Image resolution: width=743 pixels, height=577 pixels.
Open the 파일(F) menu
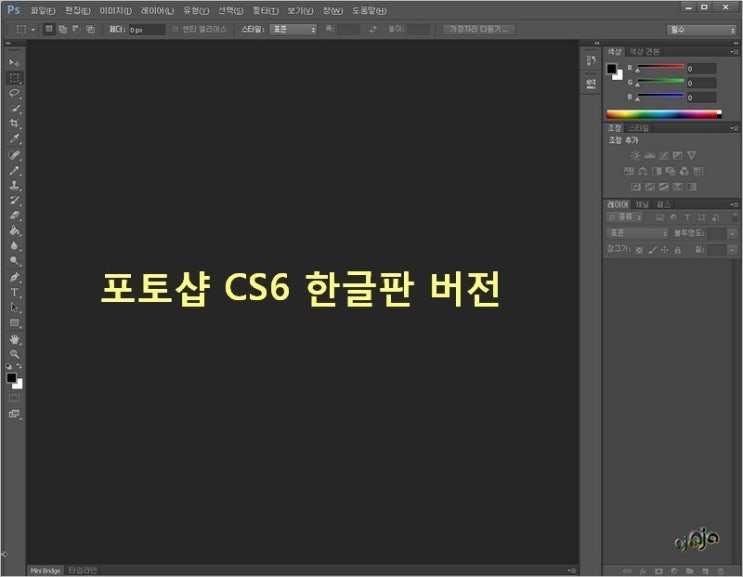(43, 10)
